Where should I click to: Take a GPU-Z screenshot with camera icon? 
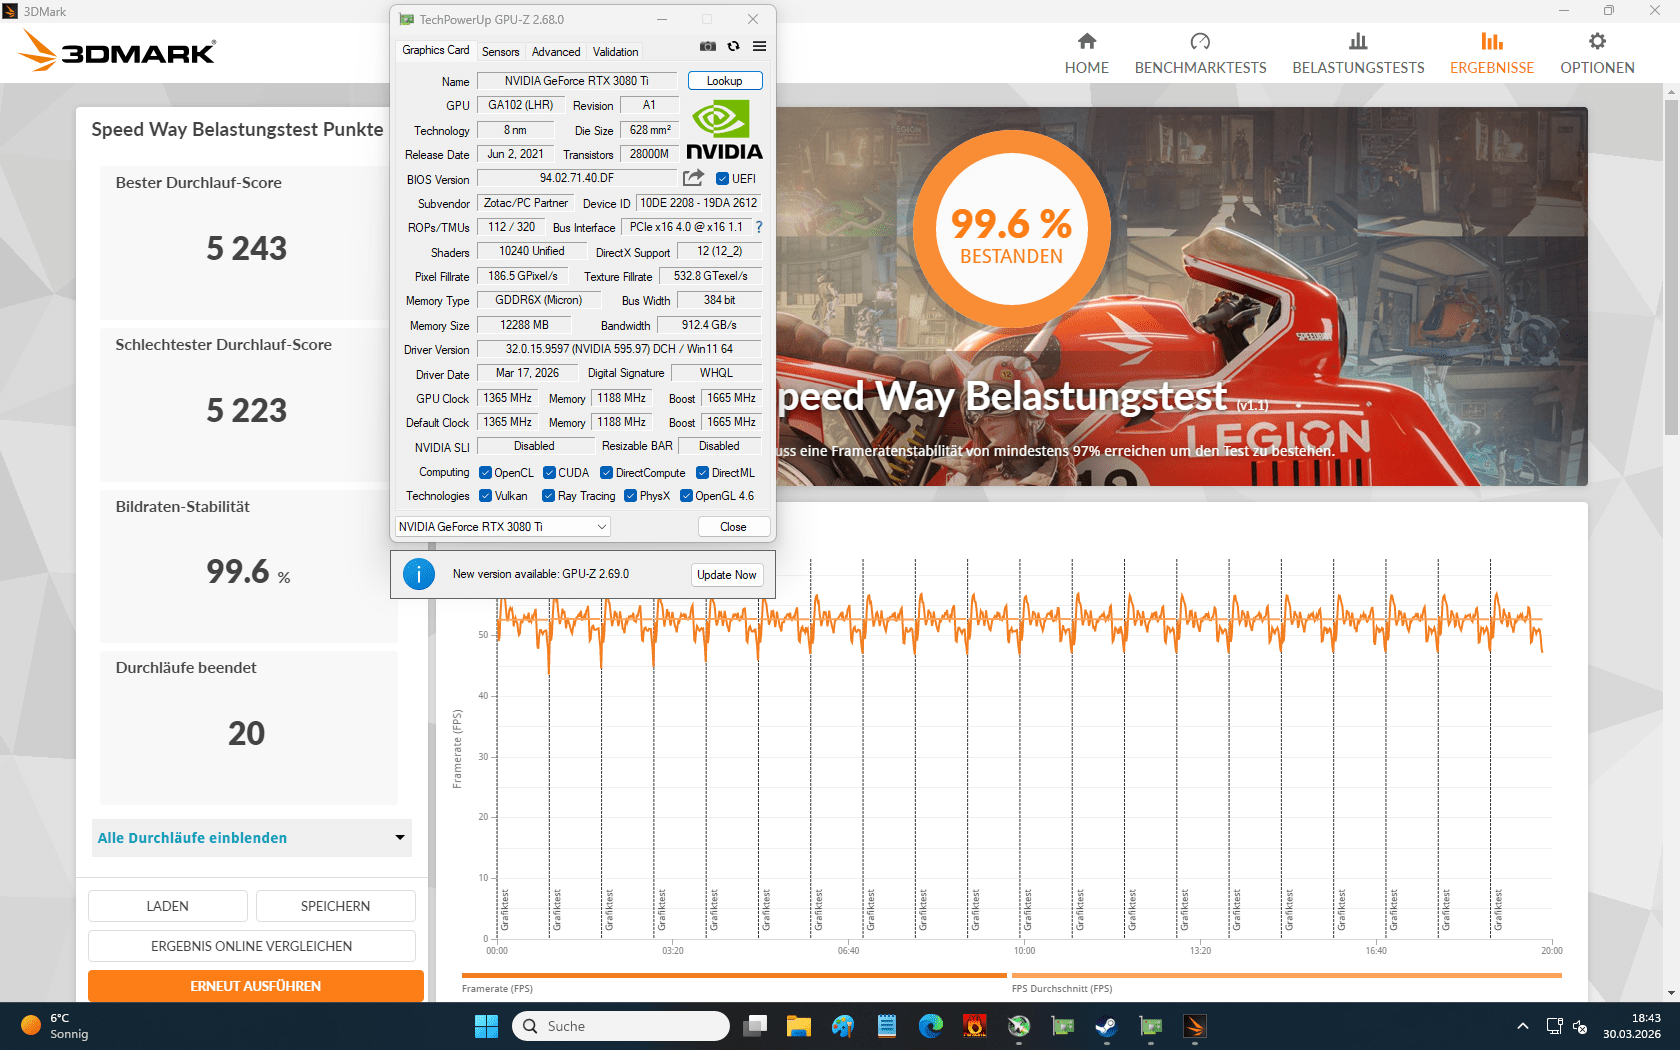[708, 46]
